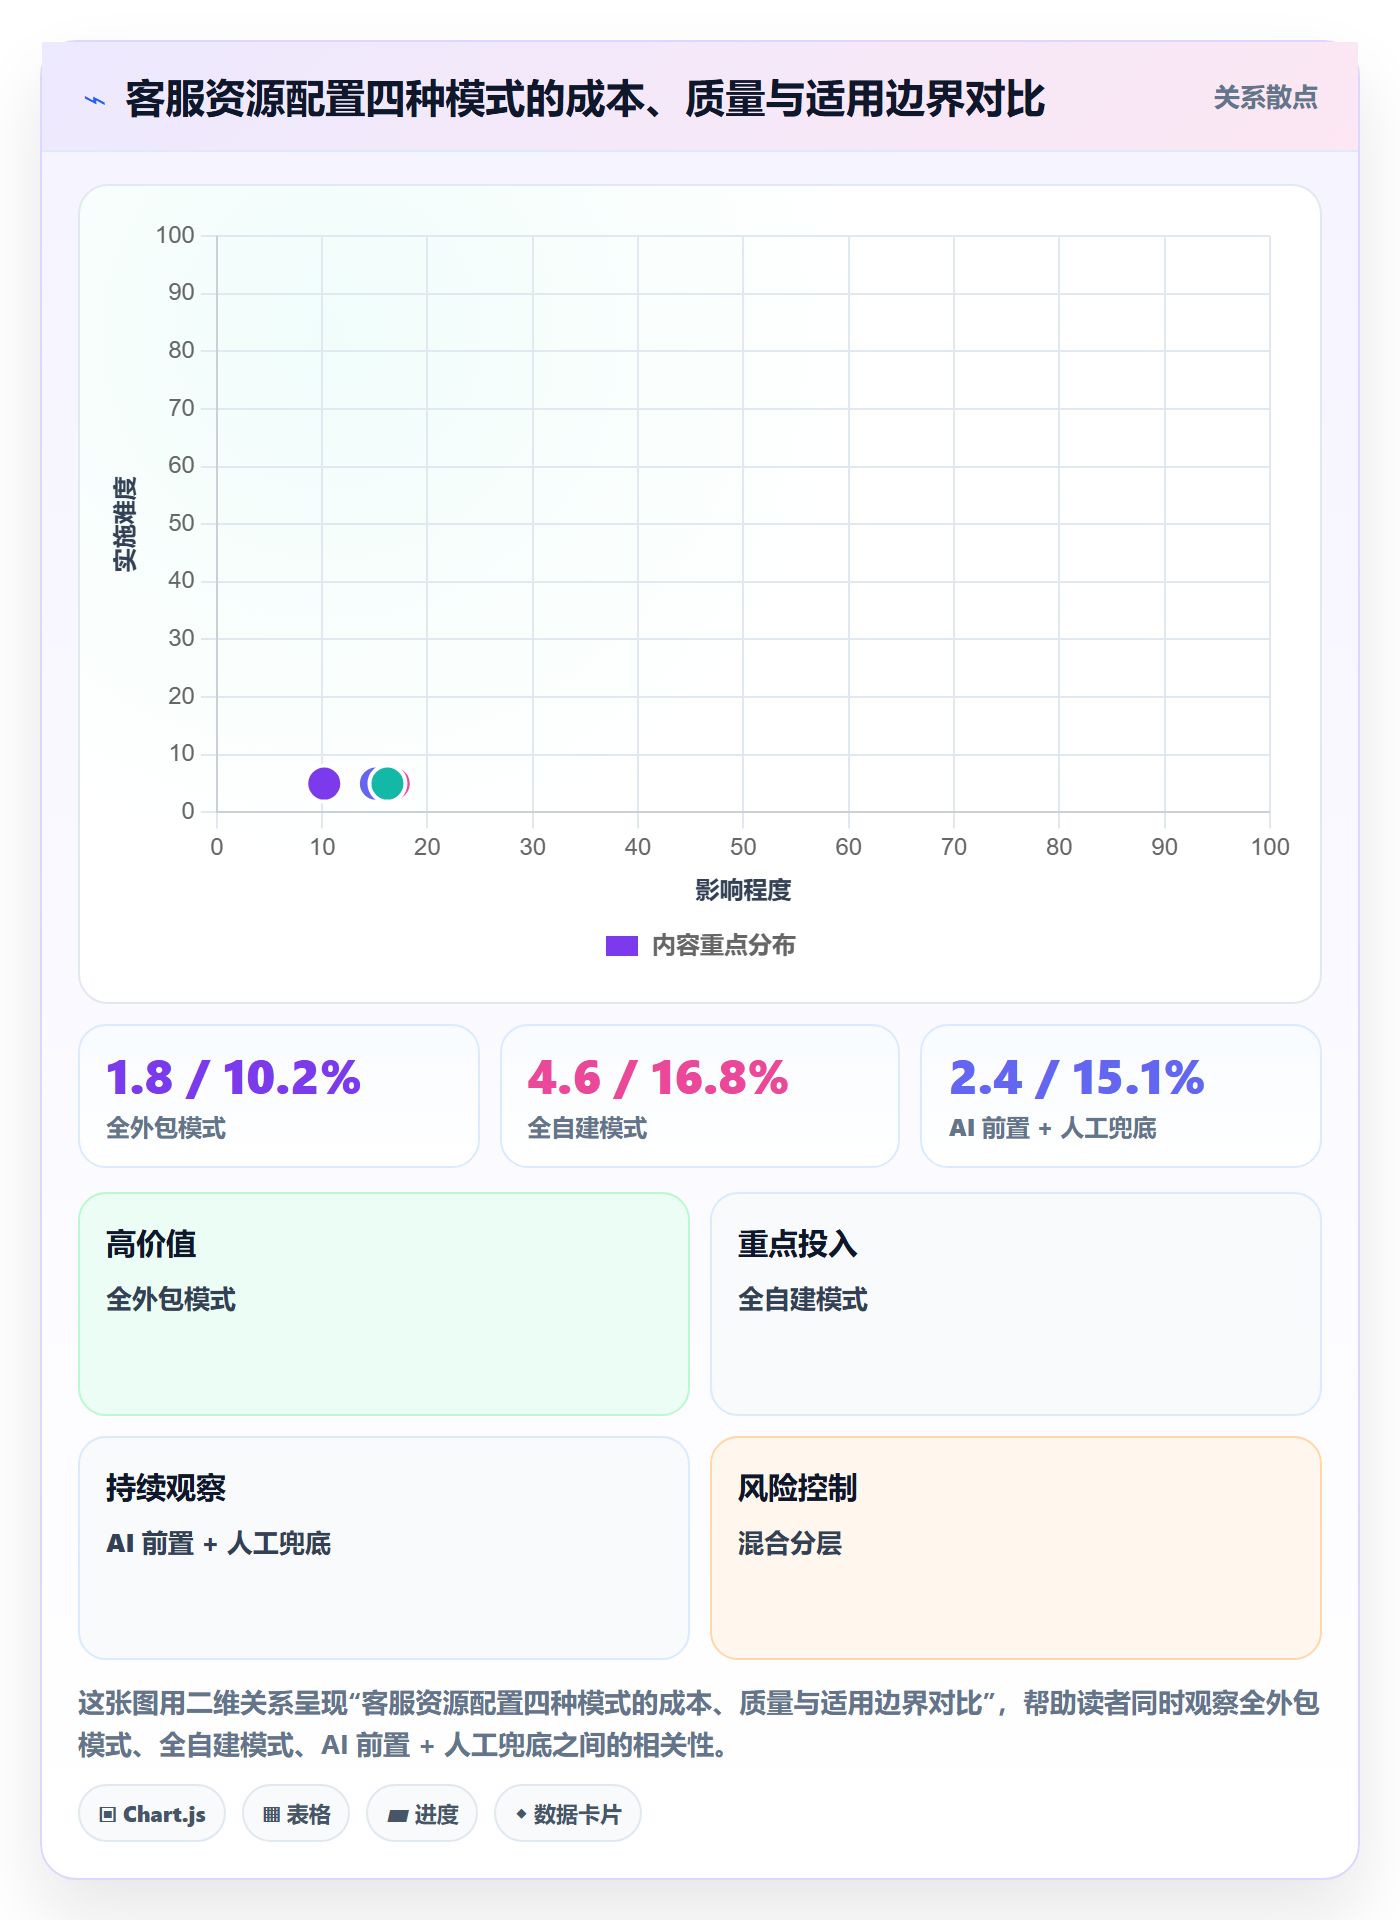Open the 1.8 / 10.2% 全外包模式 stat card
This screenshot has height=1920, width=1400.
click(x=279, y=1096)
